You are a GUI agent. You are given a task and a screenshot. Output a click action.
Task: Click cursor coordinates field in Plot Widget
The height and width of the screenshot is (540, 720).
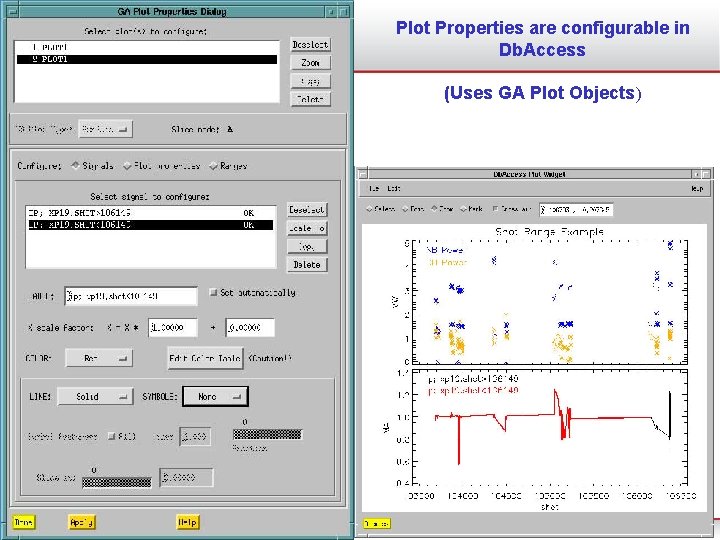[576, 209]
